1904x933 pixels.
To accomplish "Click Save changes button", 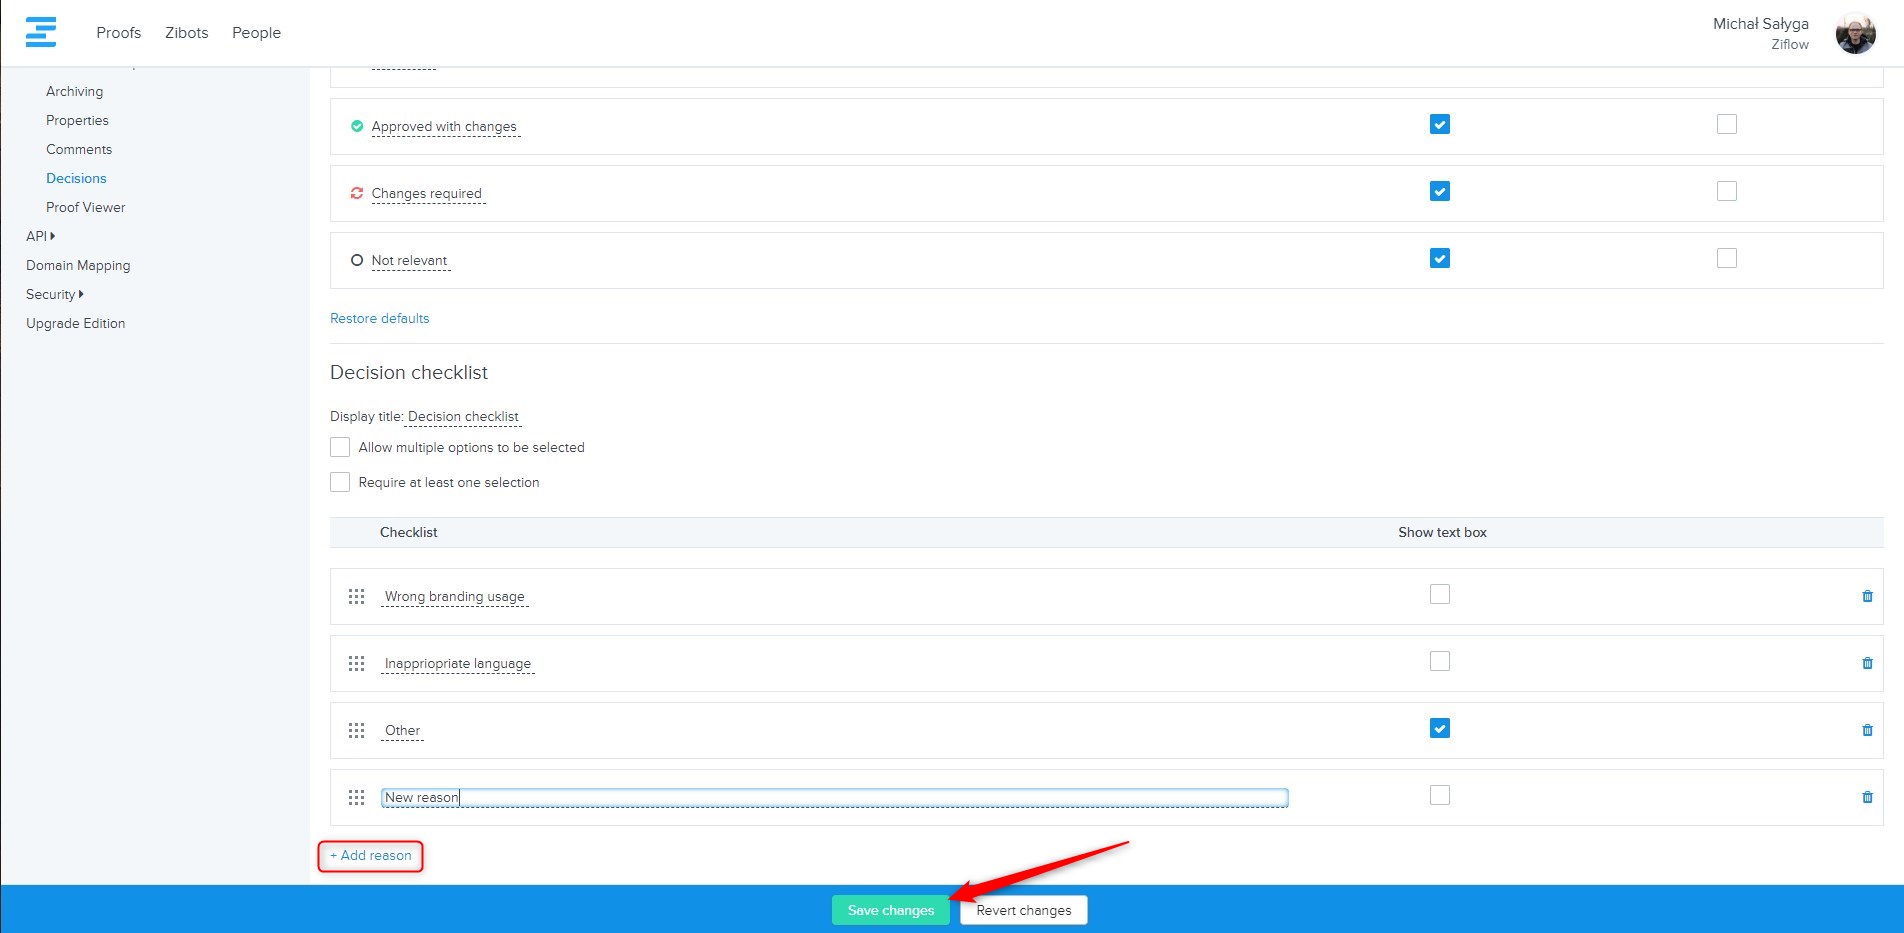I will click(x=890, y=910).
